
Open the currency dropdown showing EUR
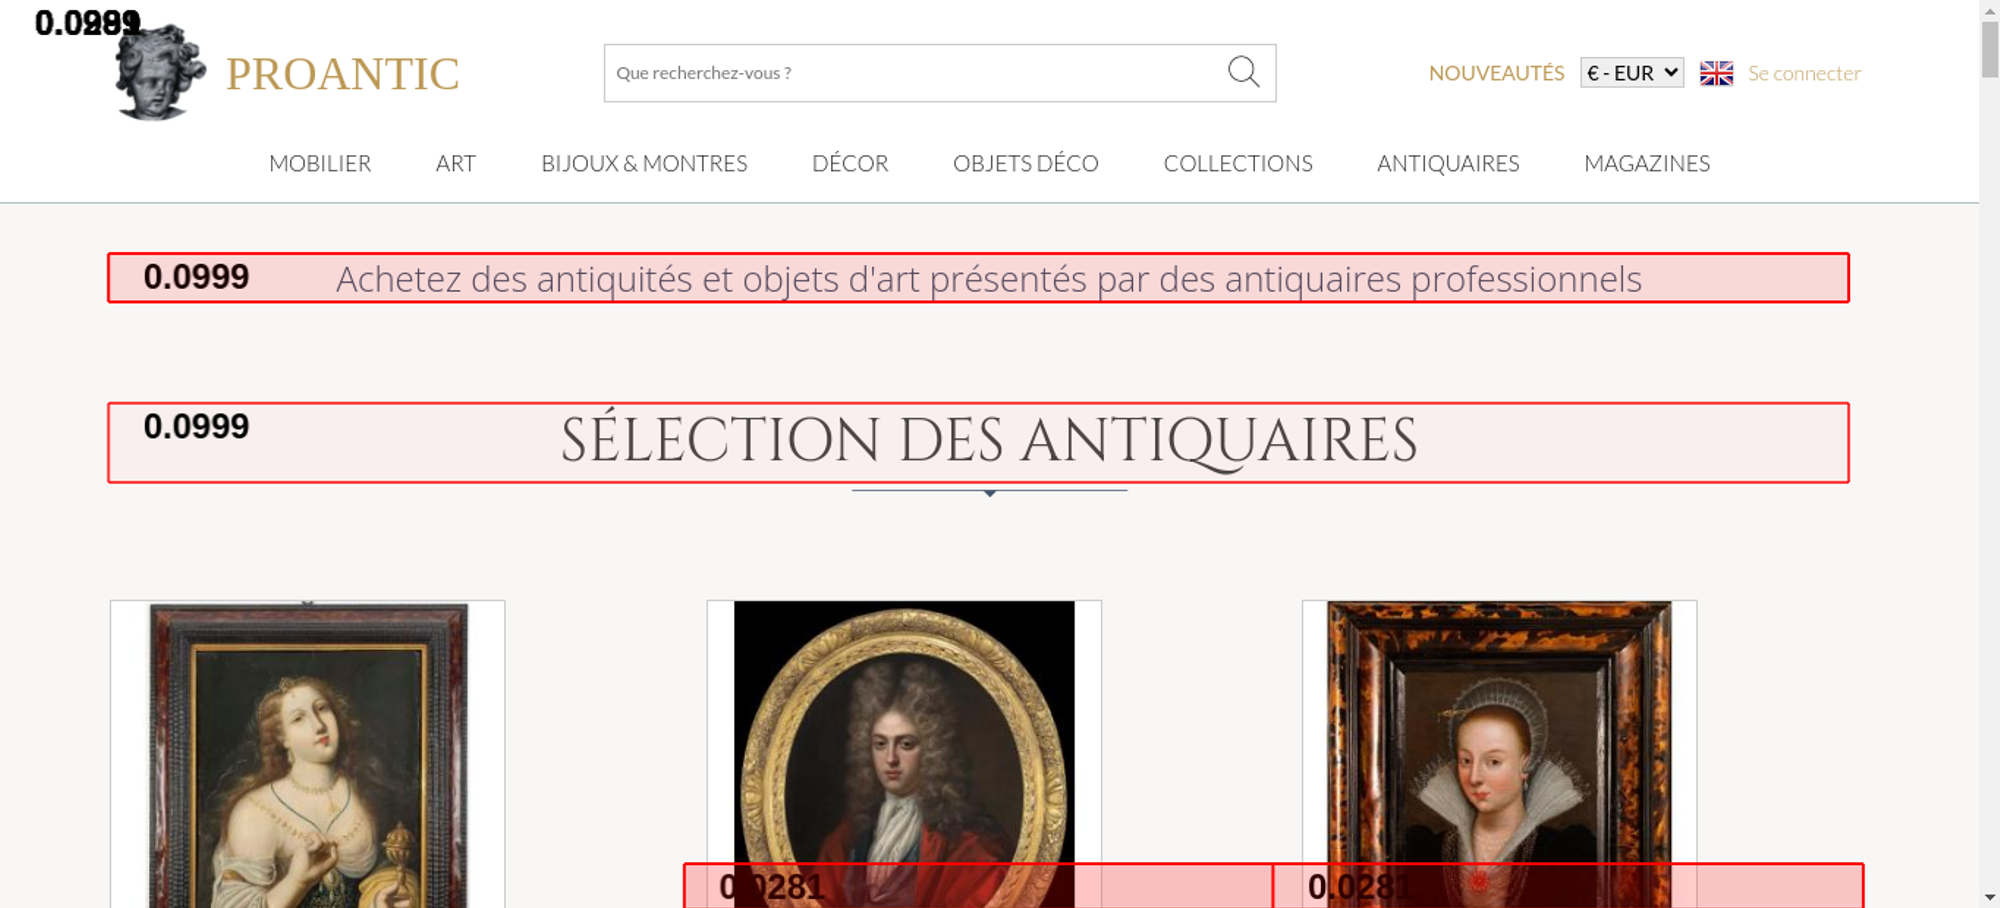pos(1631,73)
